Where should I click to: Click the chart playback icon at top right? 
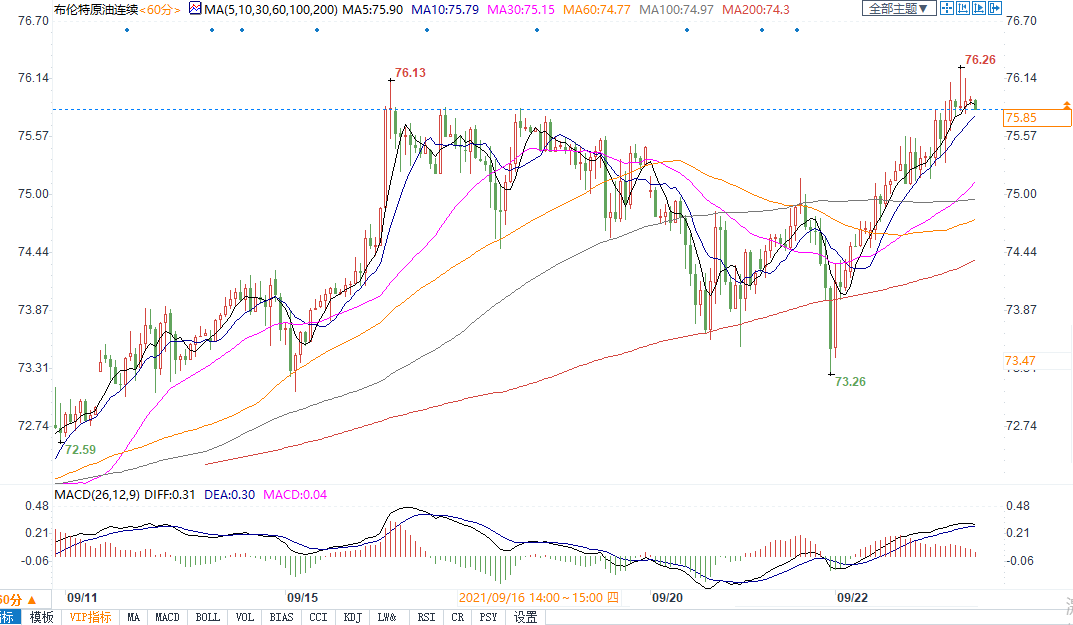pos(977,9)
